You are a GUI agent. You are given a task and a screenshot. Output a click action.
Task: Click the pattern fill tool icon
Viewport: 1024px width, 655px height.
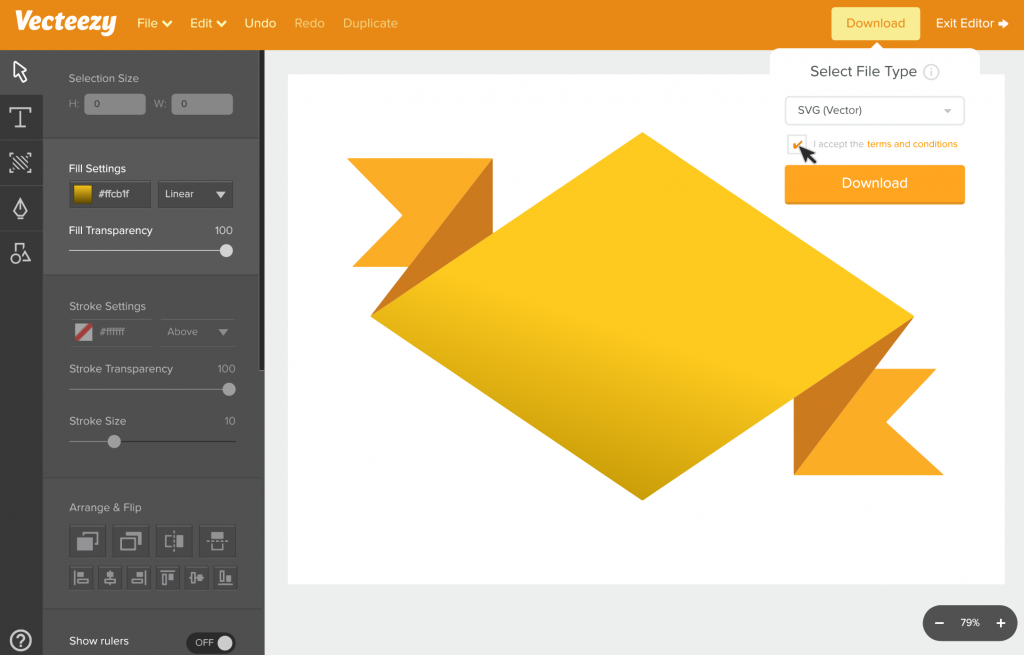(20, 162)
